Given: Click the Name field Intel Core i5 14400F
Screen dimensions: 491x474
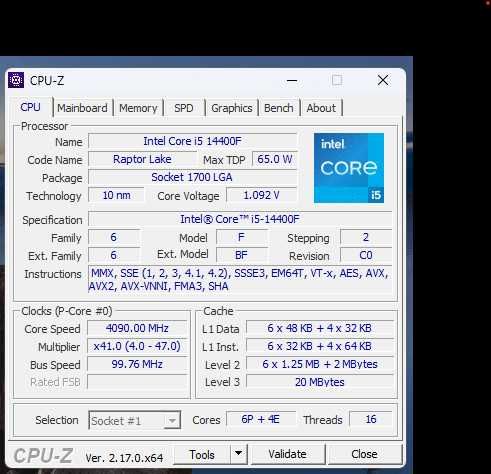Looking at the screenshot, I should tap(192, 141).
